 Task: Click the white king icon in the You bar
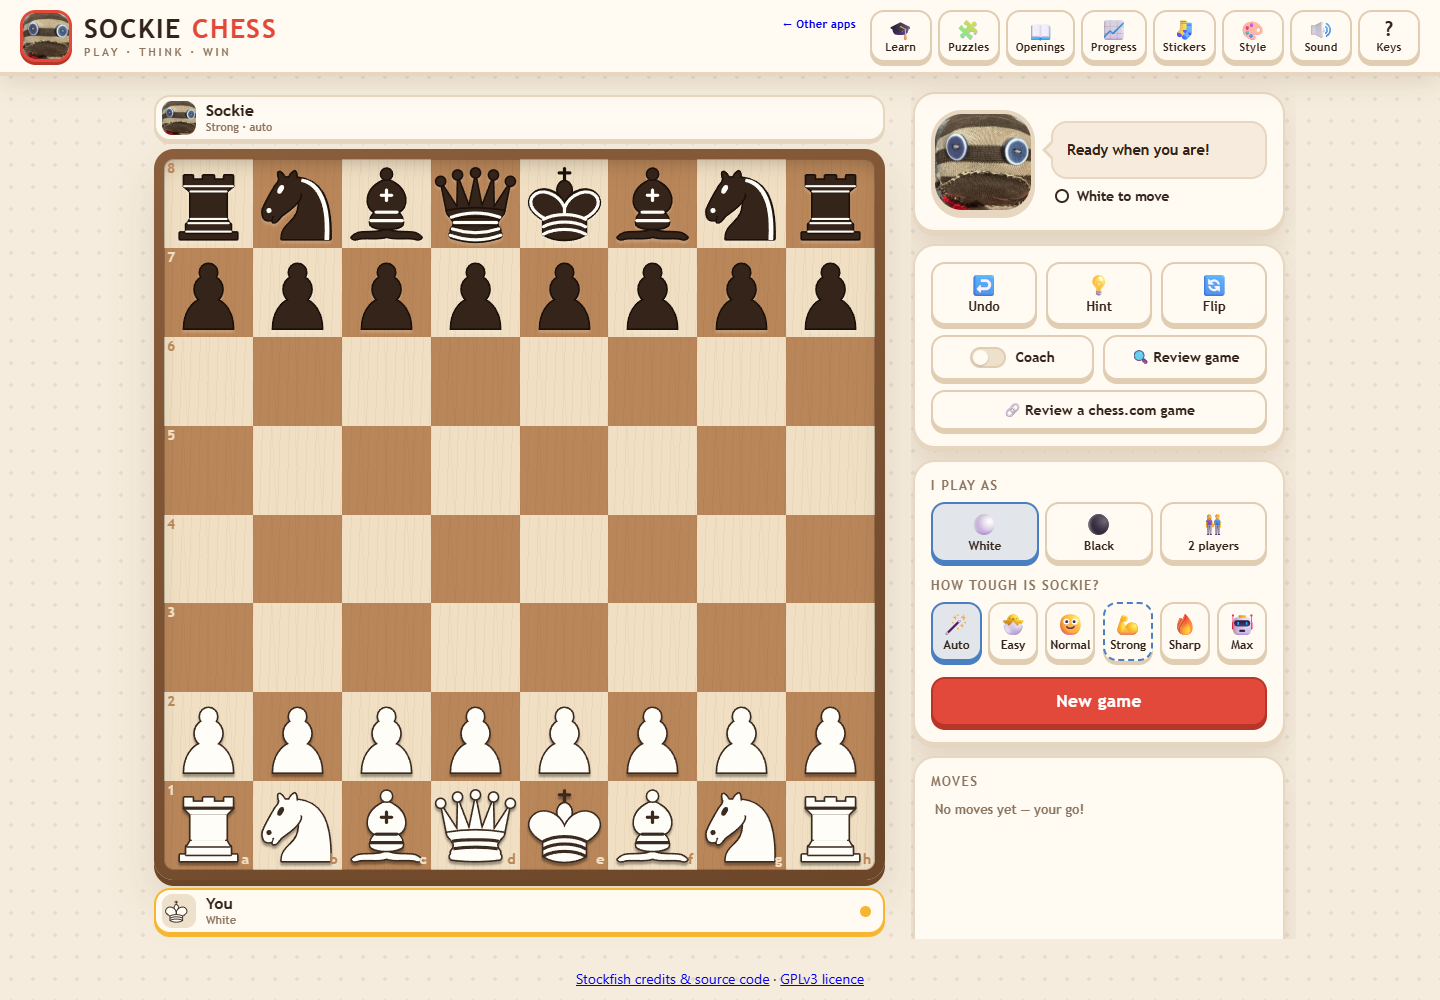point(178,911)
